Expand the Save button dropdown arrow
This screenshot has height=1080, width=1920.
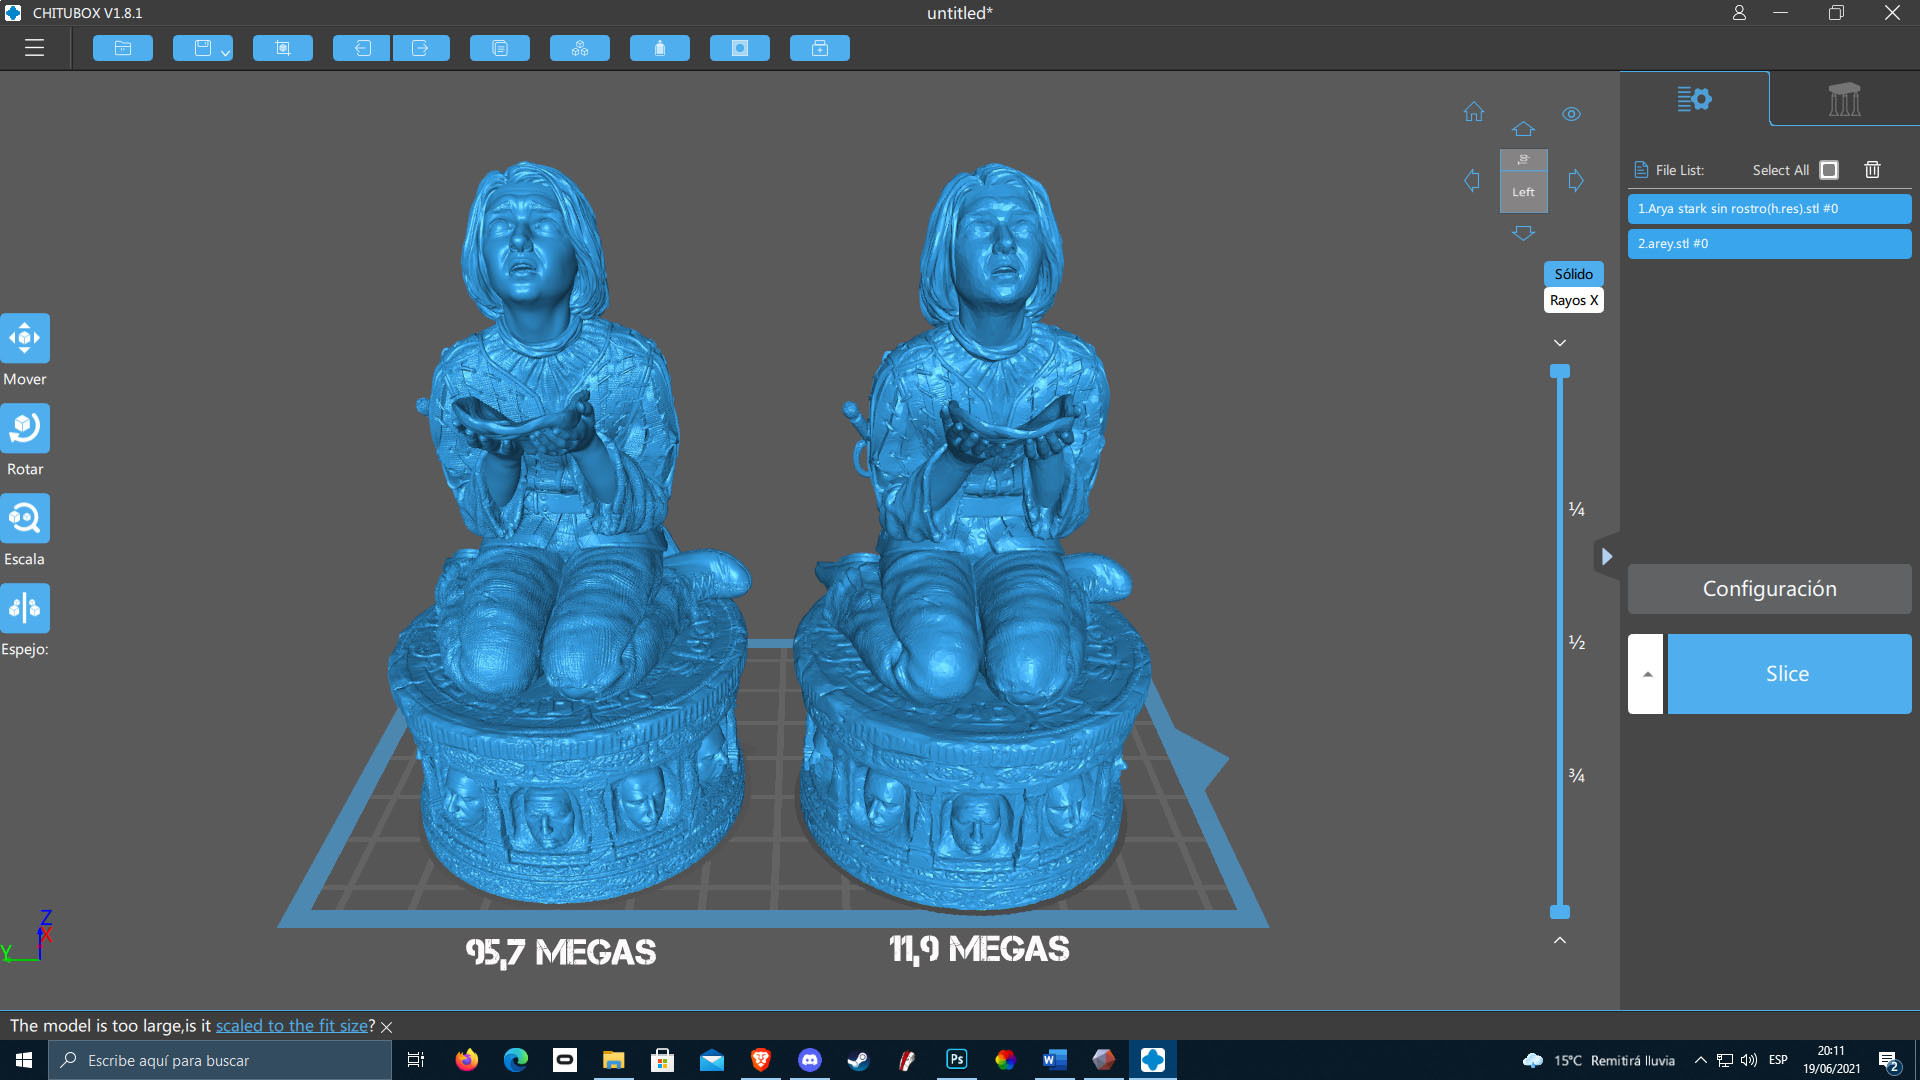pos(226,52)
